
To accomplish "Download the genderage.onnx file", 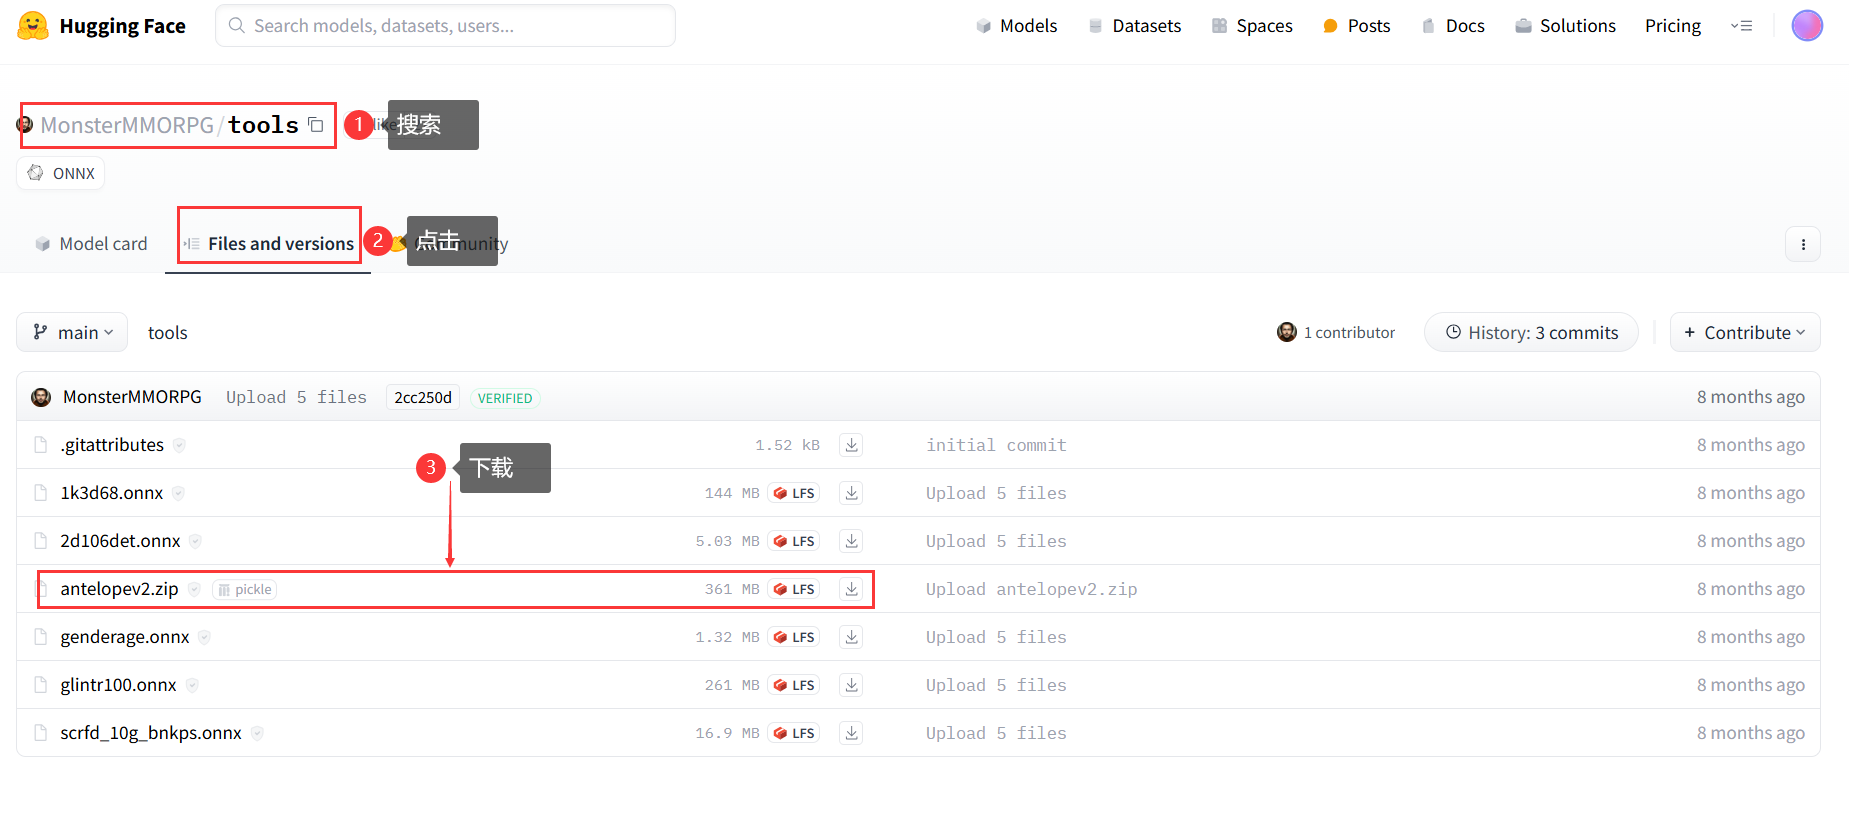I will [x=851, y=637].
